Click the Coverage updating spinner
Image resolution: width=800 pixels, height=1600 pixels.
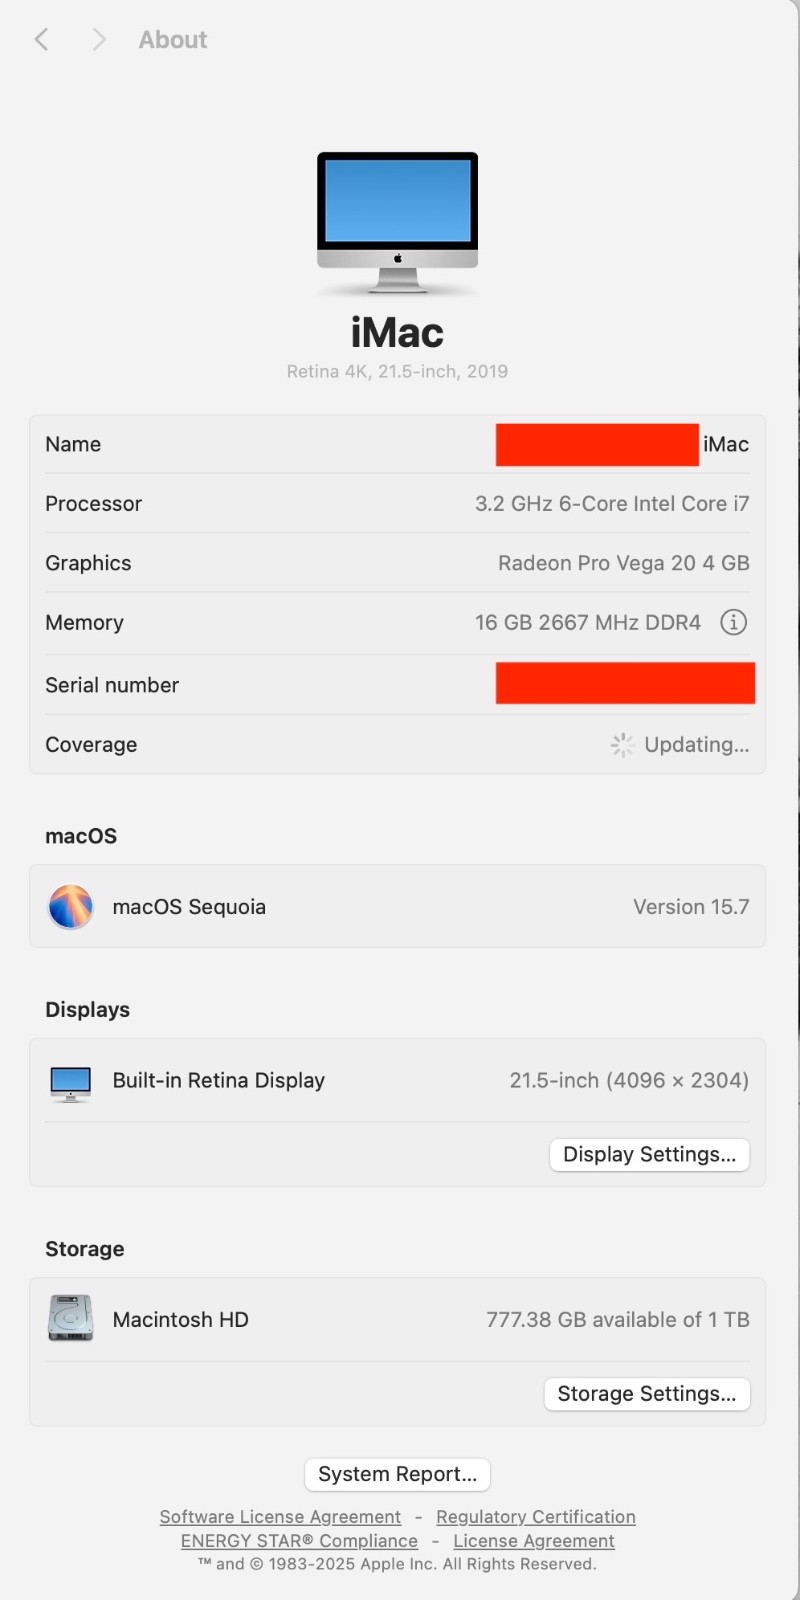point(622,744)
